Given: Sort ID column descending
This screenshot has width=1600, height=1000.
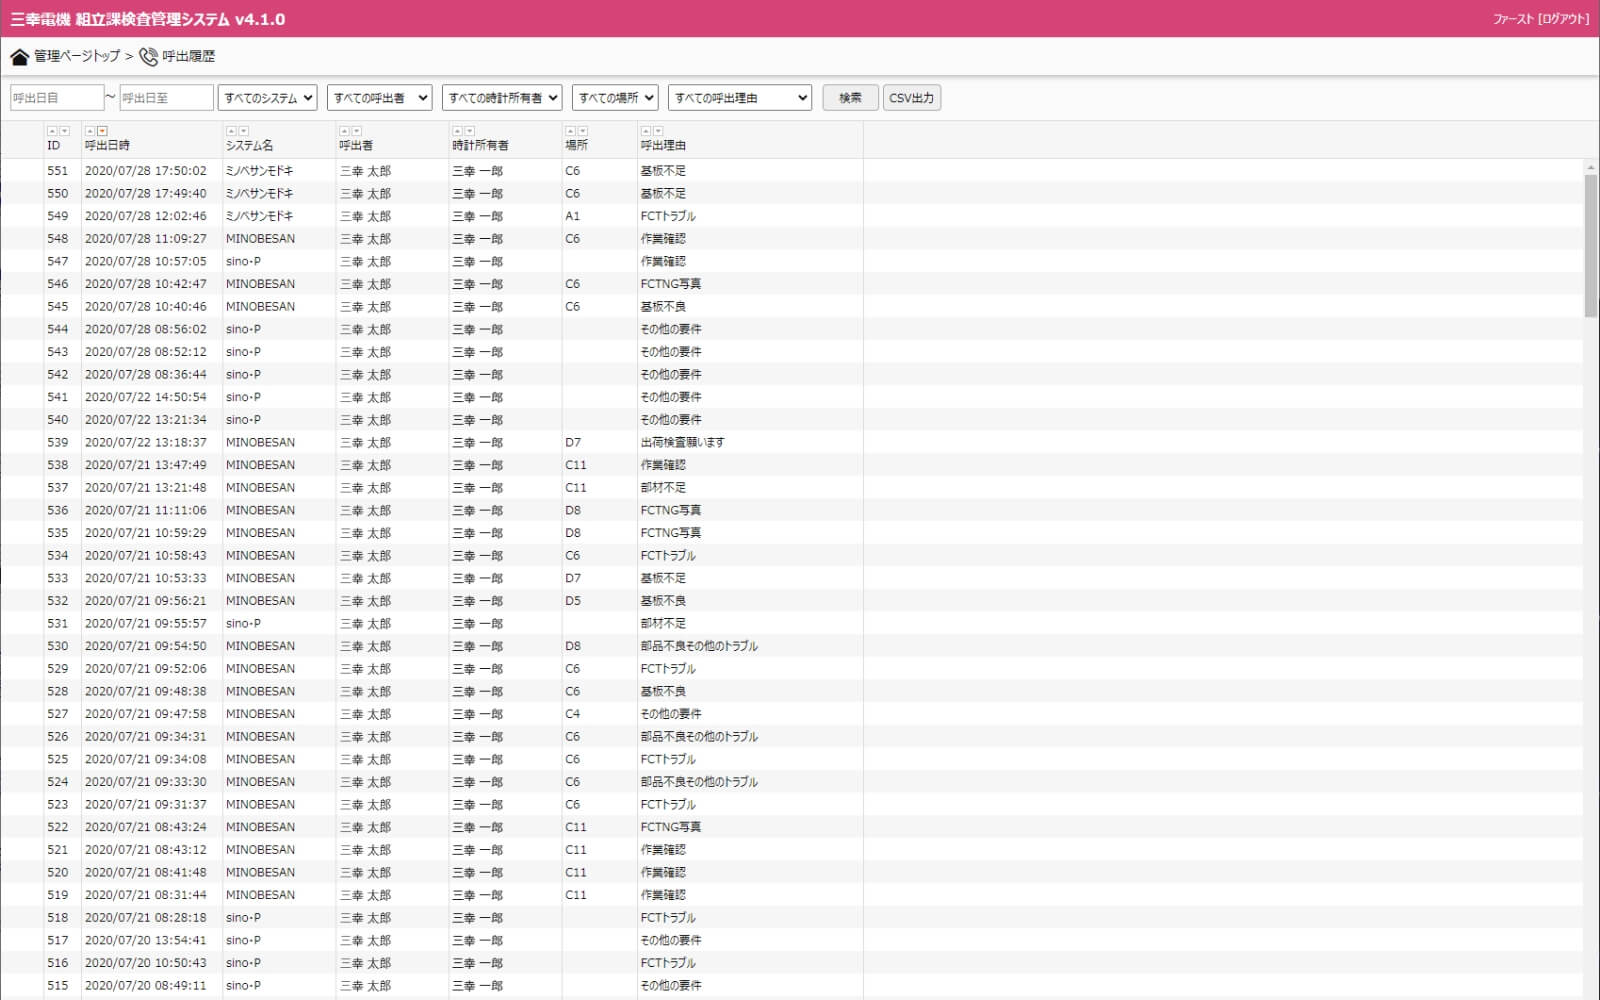Looking at the screenshot, I should click(65, 131).
